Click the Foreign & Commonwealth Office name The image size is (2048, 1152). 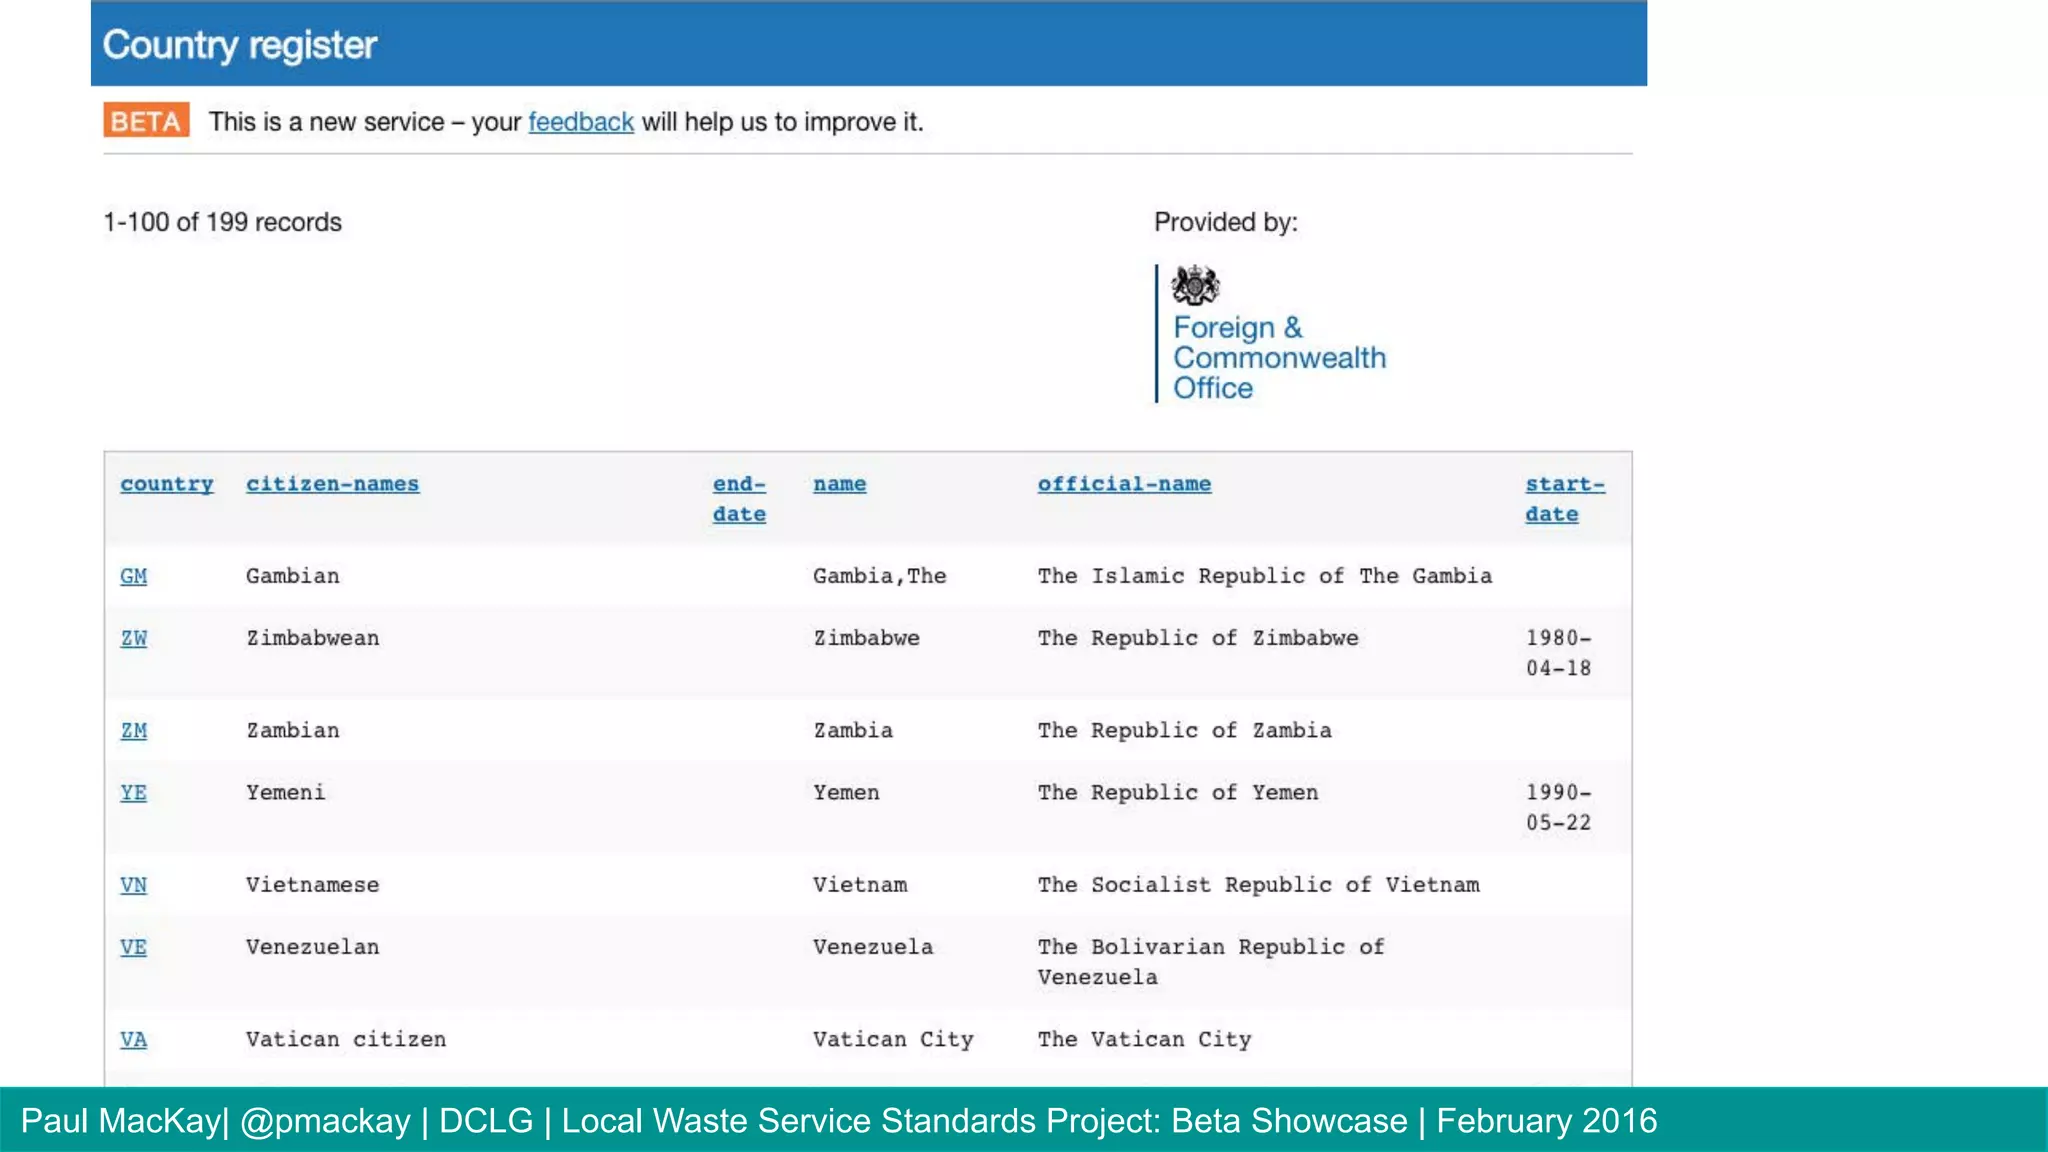(1280, 358)
